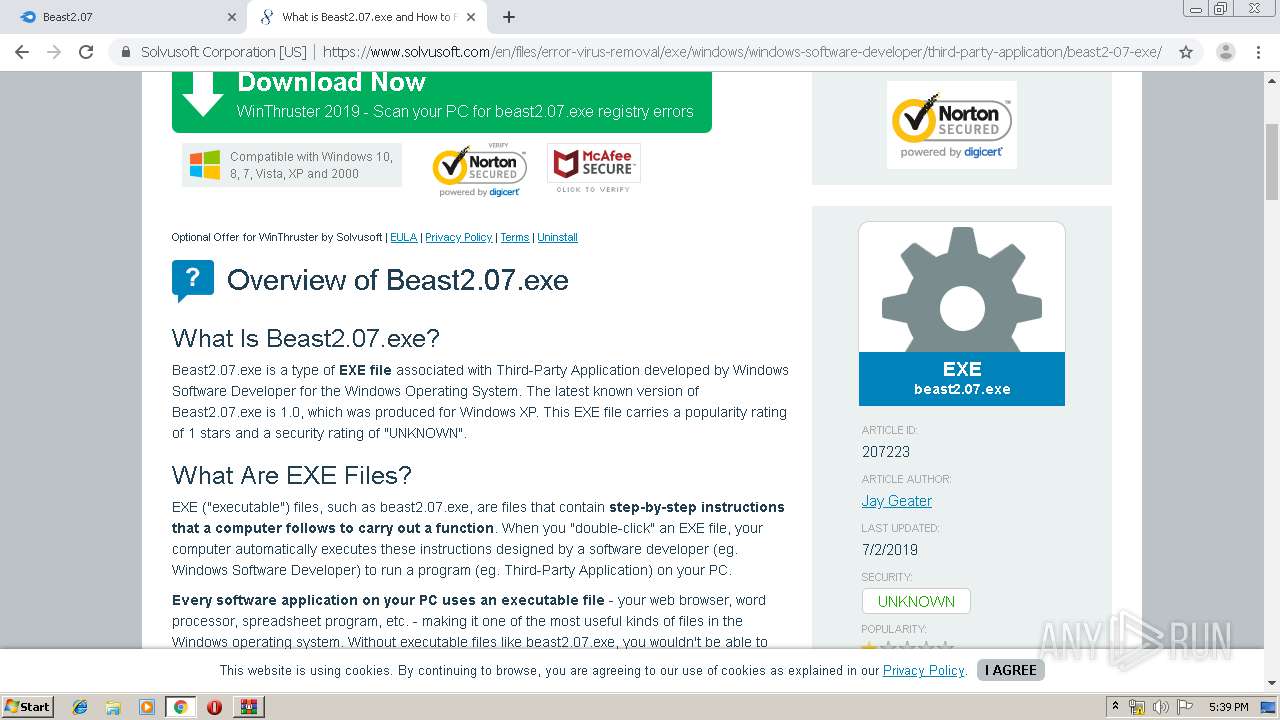Screen dimensions: 1280x720
Task: Click the Overview of Beast2.07.exe heading
Action: tap(398, 280)
